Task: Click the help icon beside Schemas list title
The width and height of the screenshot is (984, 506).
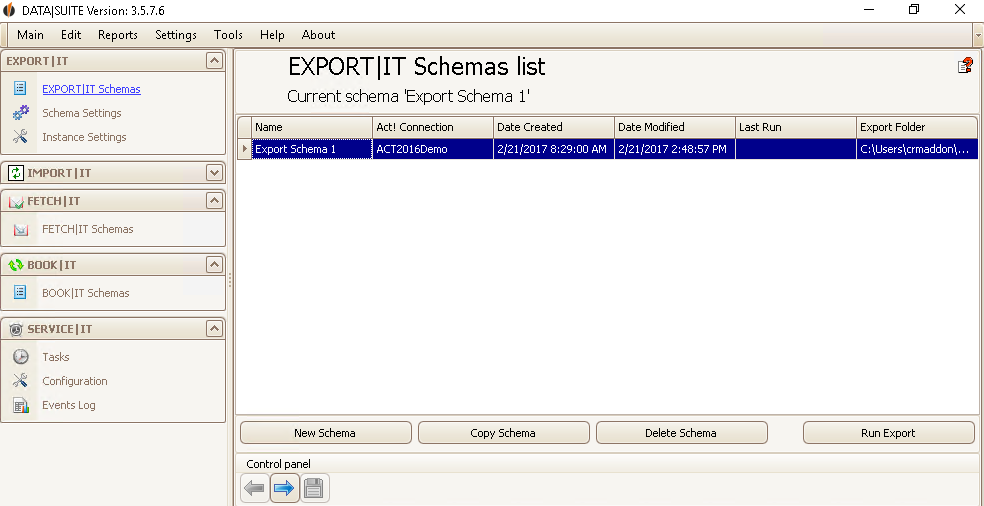Action: pyautogui.click(x=965, y=65)
